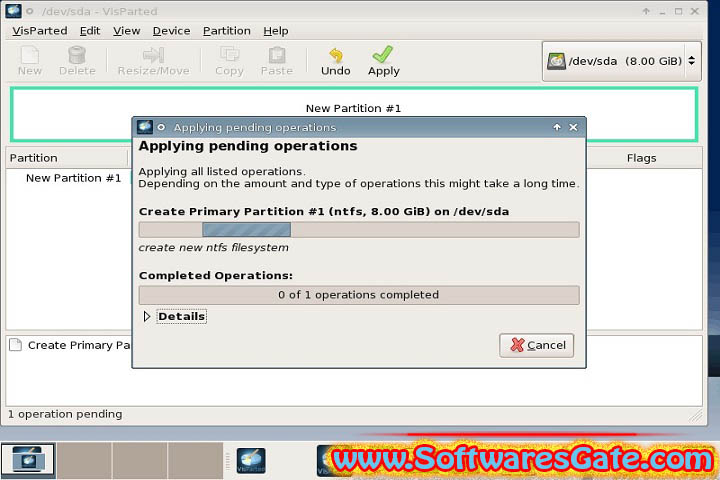Click the pending operation document icon
This screenshot has width=720, height=480.
click(16, 344)
